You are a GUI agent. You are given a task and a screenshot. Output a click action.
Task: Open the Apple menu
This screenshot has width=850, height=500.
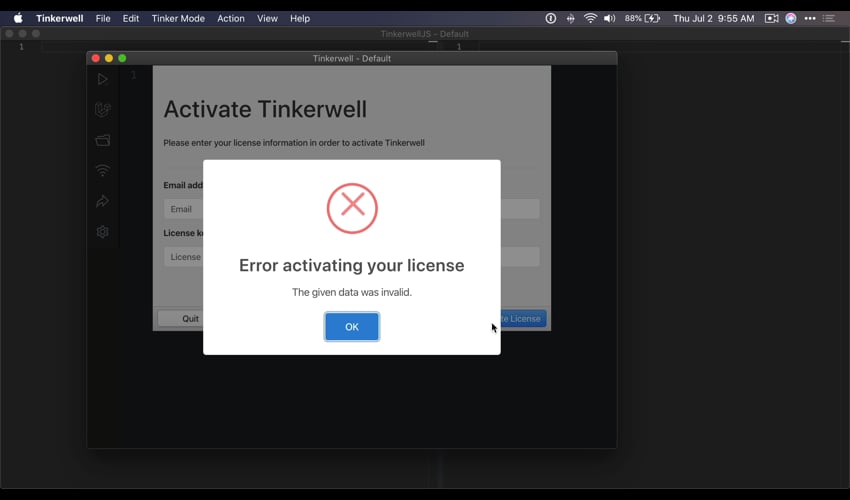[18, 18]
